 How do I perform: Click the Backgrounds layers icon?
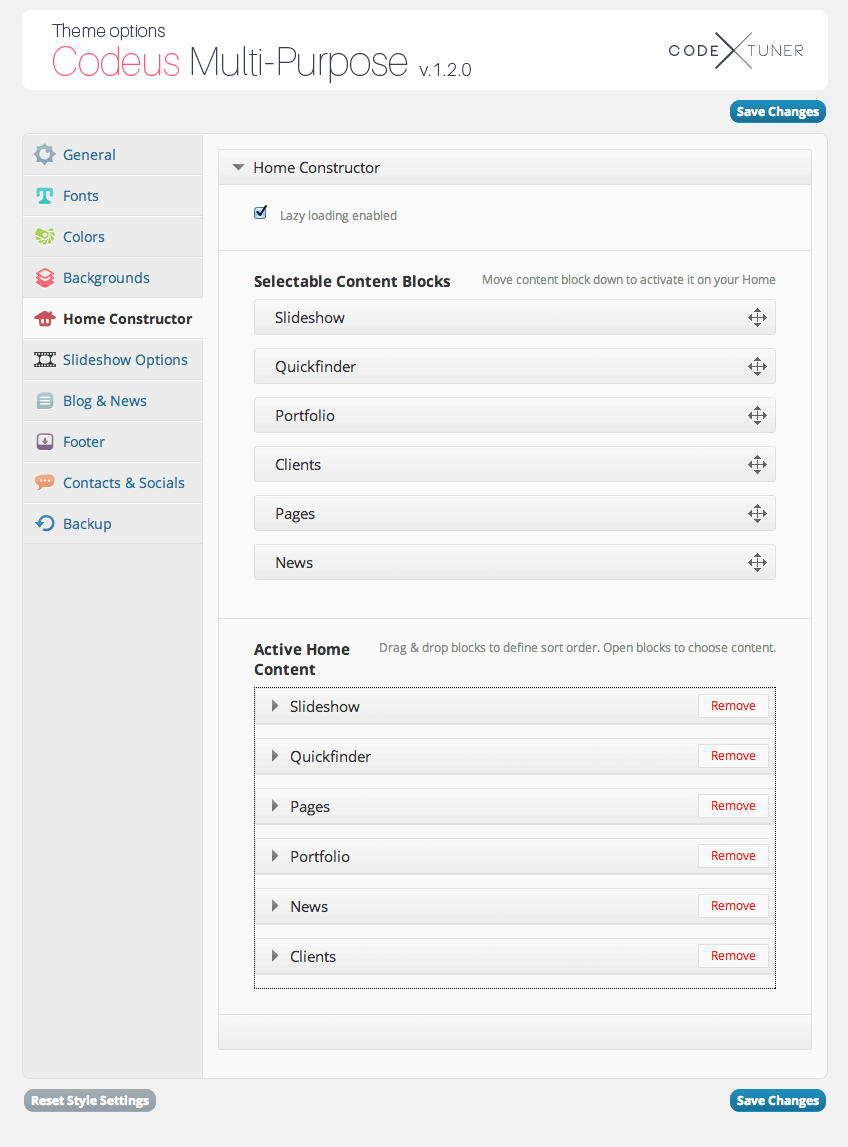tap(45, 277)
